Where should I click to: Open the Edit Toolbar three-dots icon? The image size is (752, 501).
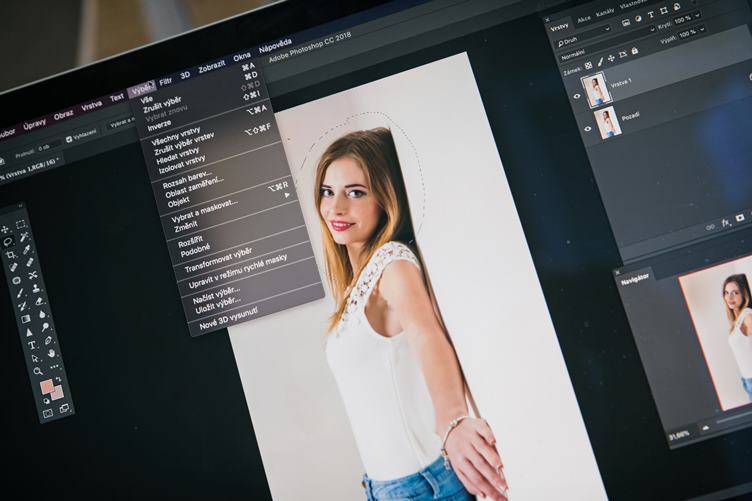[54, 367]
